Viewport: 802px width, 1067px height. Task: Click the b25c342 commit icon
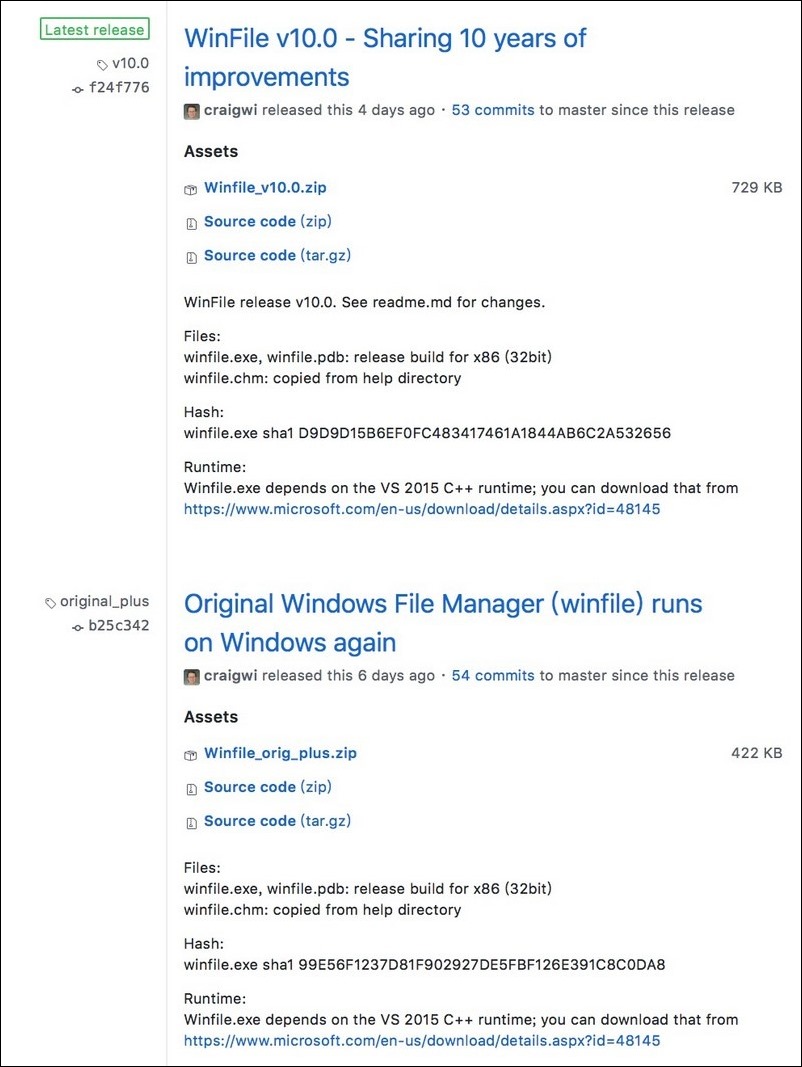coord(78,627)
